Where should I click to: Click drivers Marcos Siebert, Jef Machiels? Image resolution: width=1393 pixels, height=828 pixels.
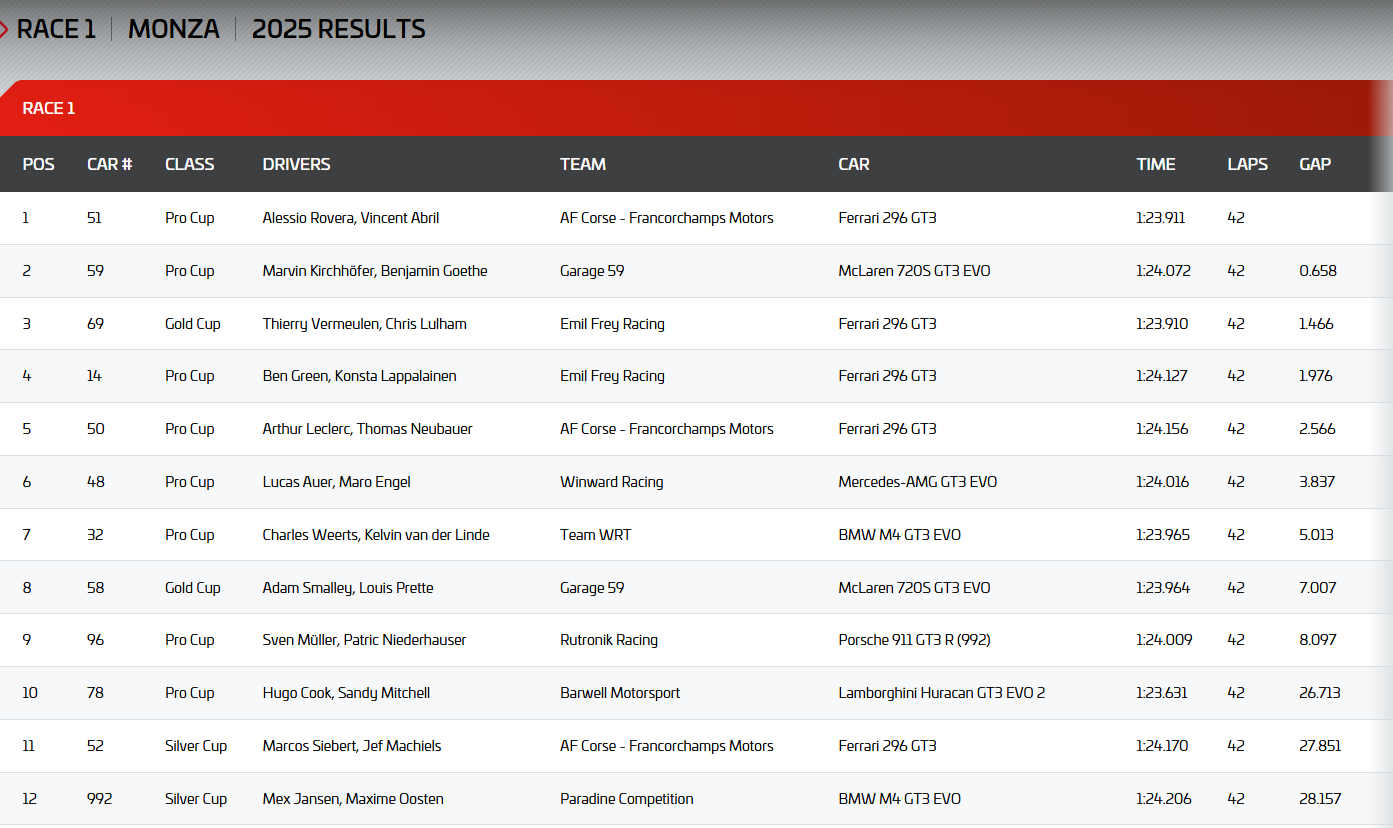click(352, 746)
